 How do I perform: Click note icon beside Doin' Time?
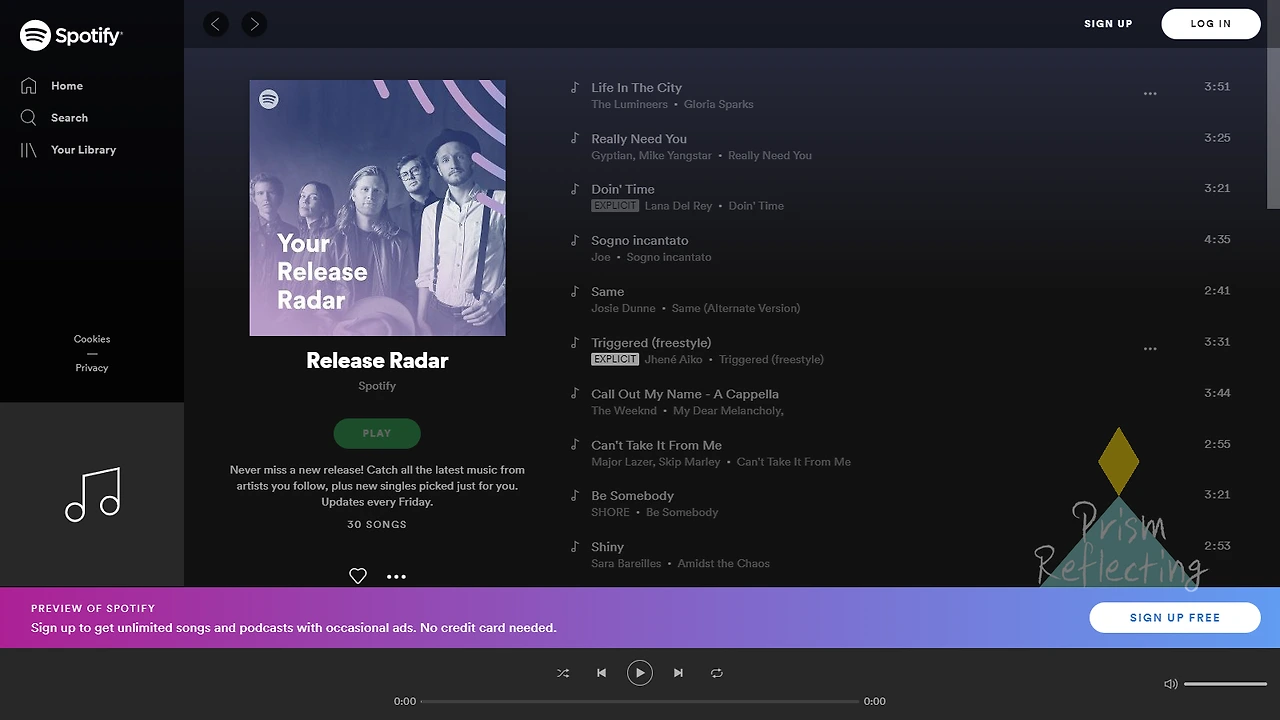(x=574, y=189)
